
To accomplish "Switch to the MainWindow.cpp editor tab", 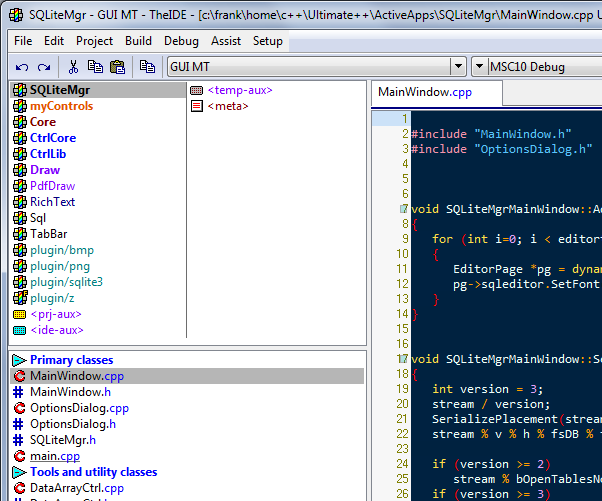I will [424, 92].
